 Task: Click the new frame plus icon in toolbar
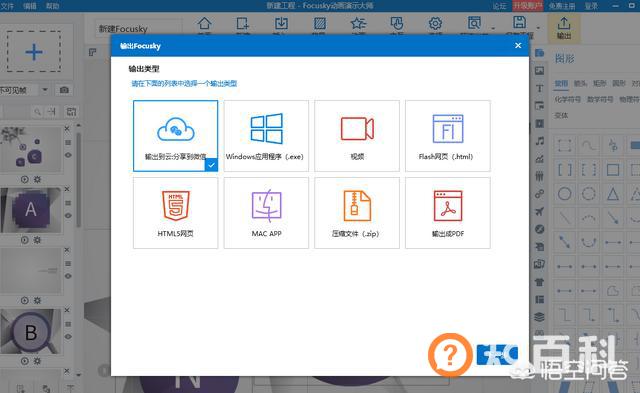click(x=242, y=24)
